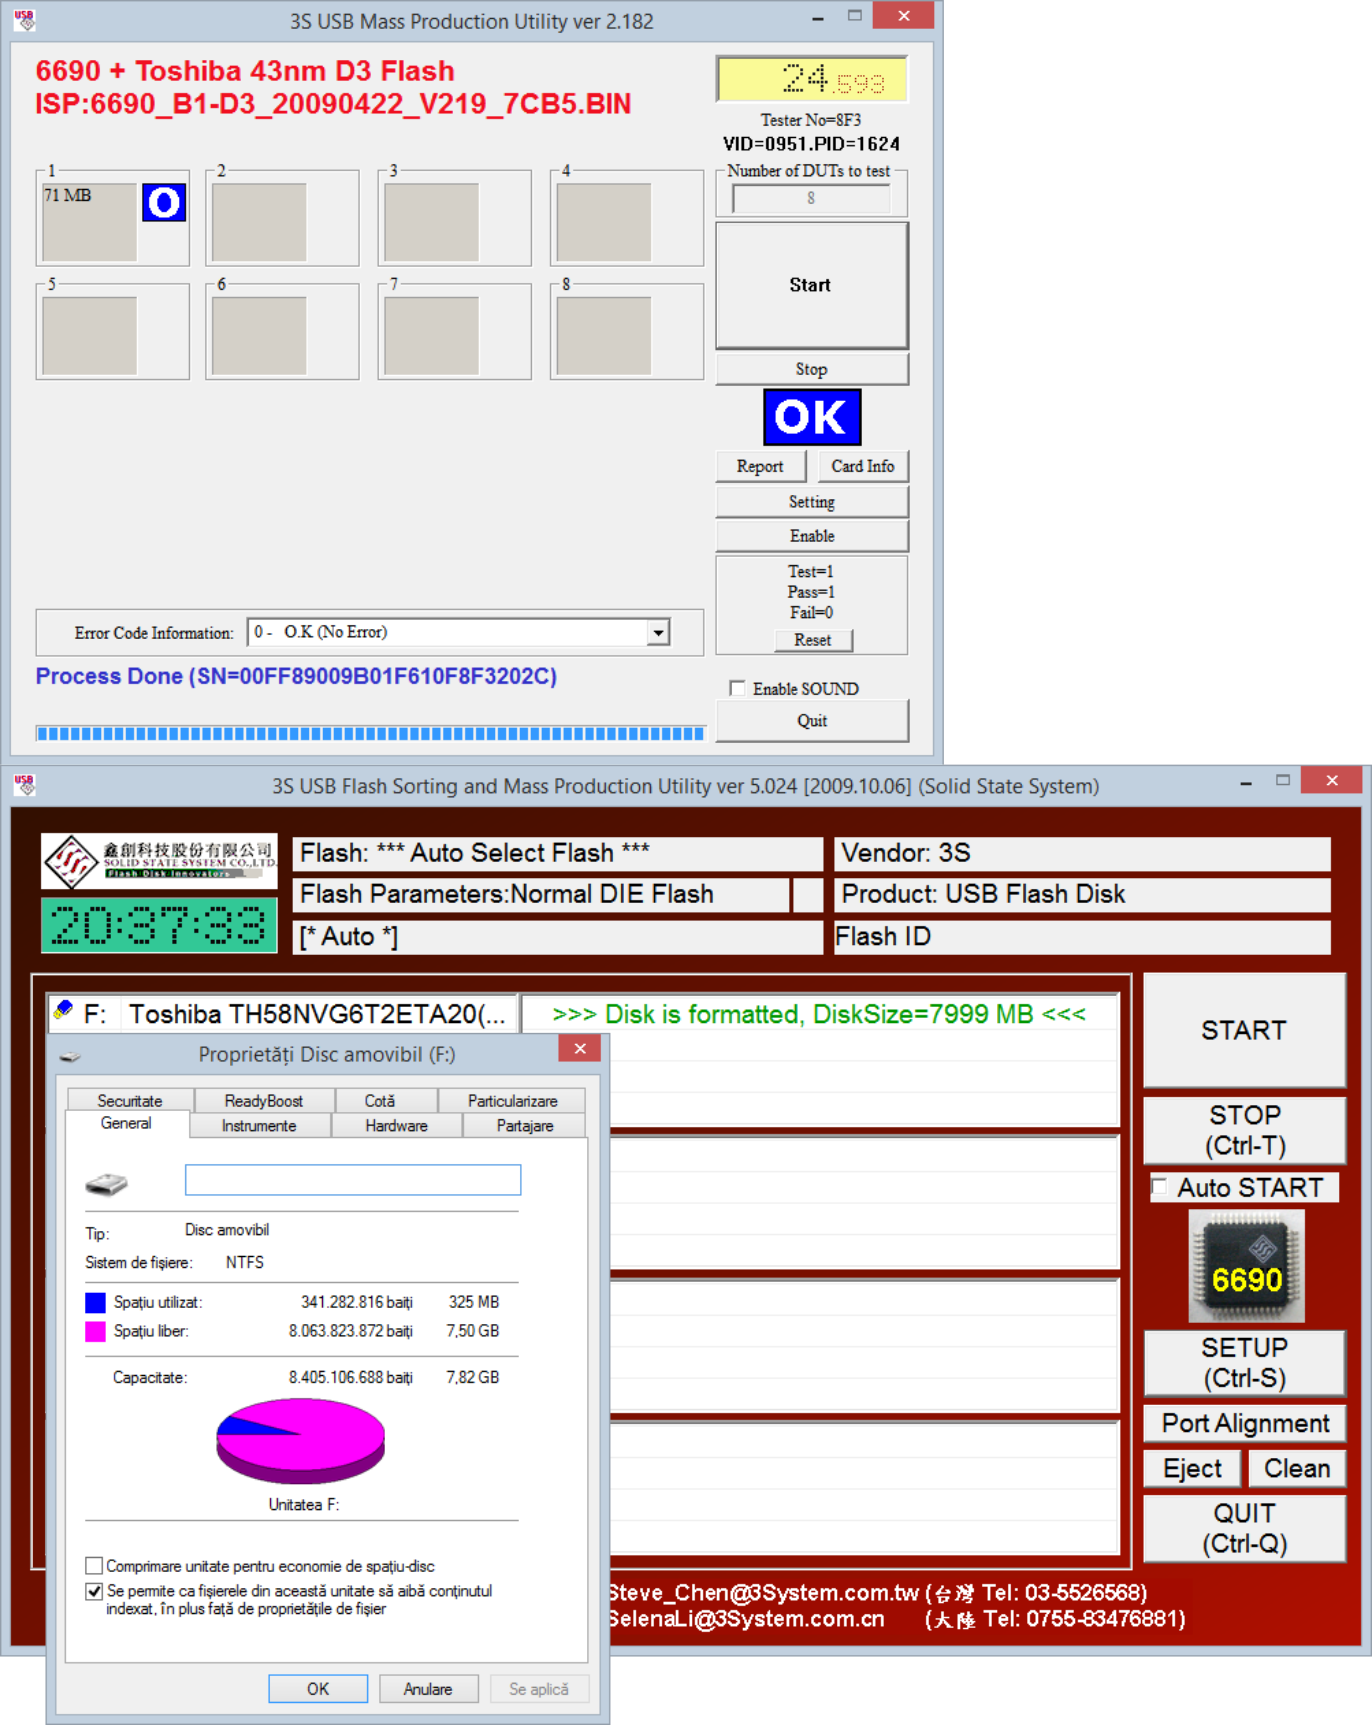Viewport: 1372px width, 1725px height.
Task: Click the drive icon in the properties dialog title bar
Action: (x=70, y=1056)
